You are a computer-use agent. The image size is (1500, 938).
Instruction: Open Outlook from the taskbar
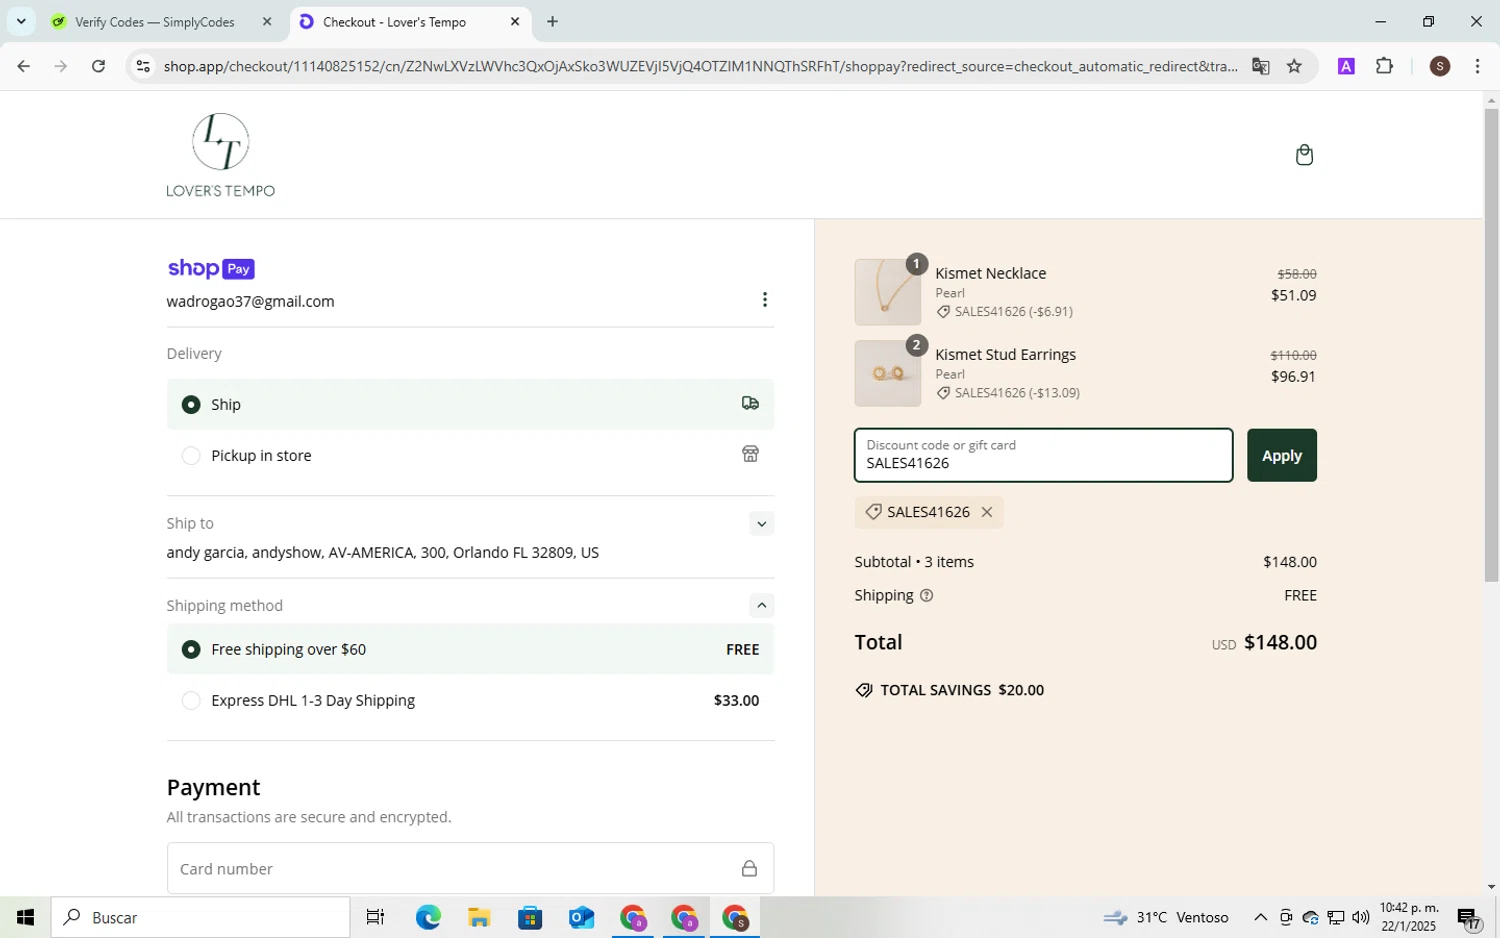pos(581,917)
